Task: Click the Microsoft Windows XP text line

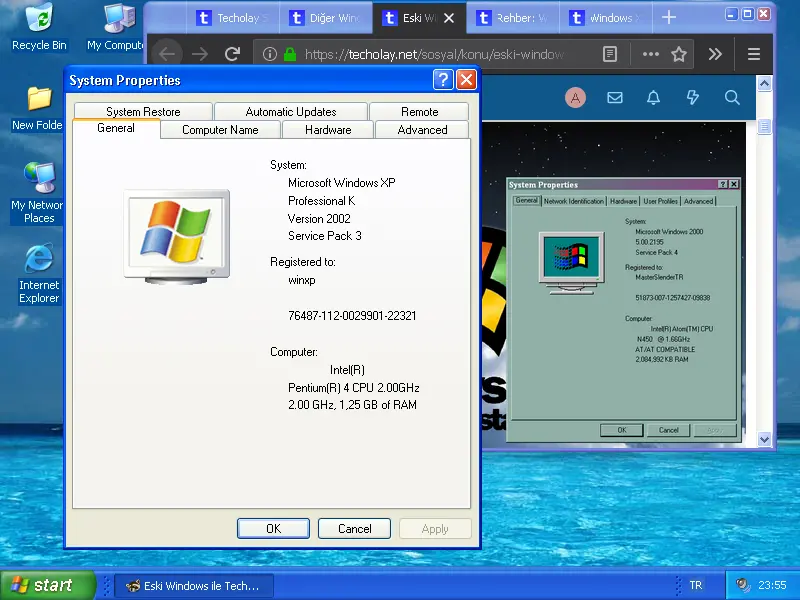Action: tap(341, 183)
